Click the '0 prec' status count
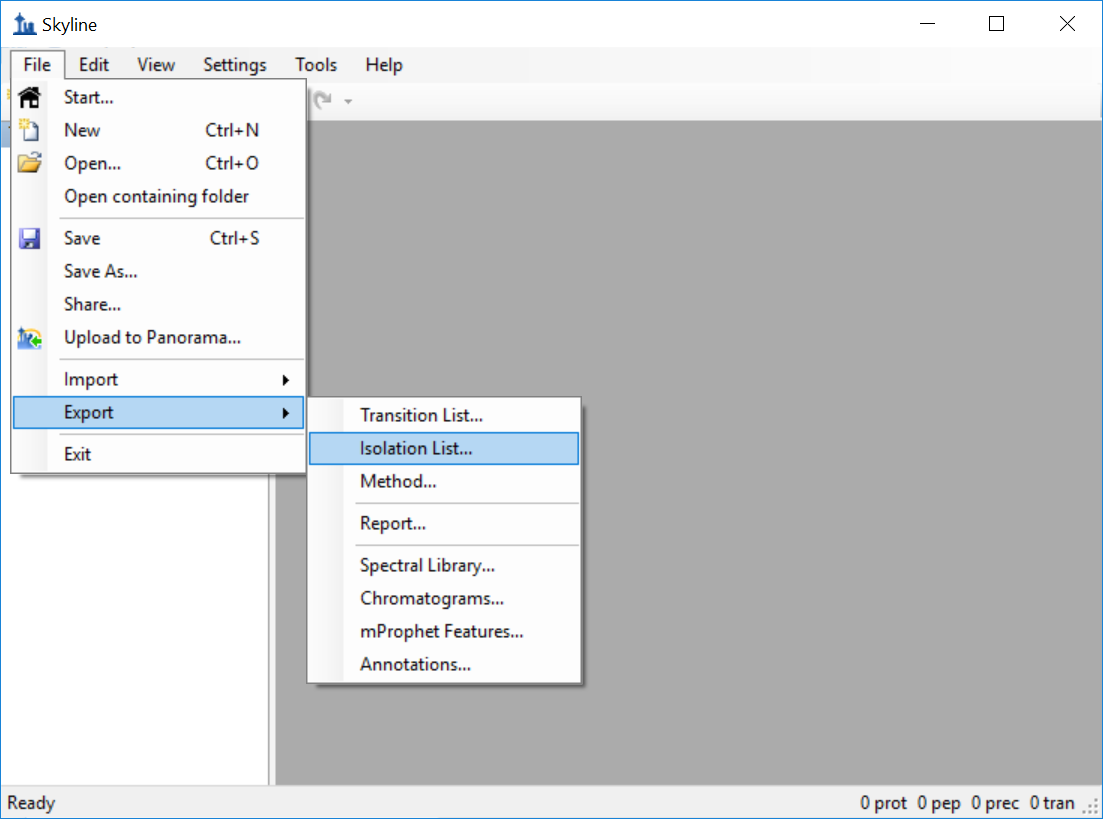Viewport: 1103px width, 819px height. tap(995, 803)
